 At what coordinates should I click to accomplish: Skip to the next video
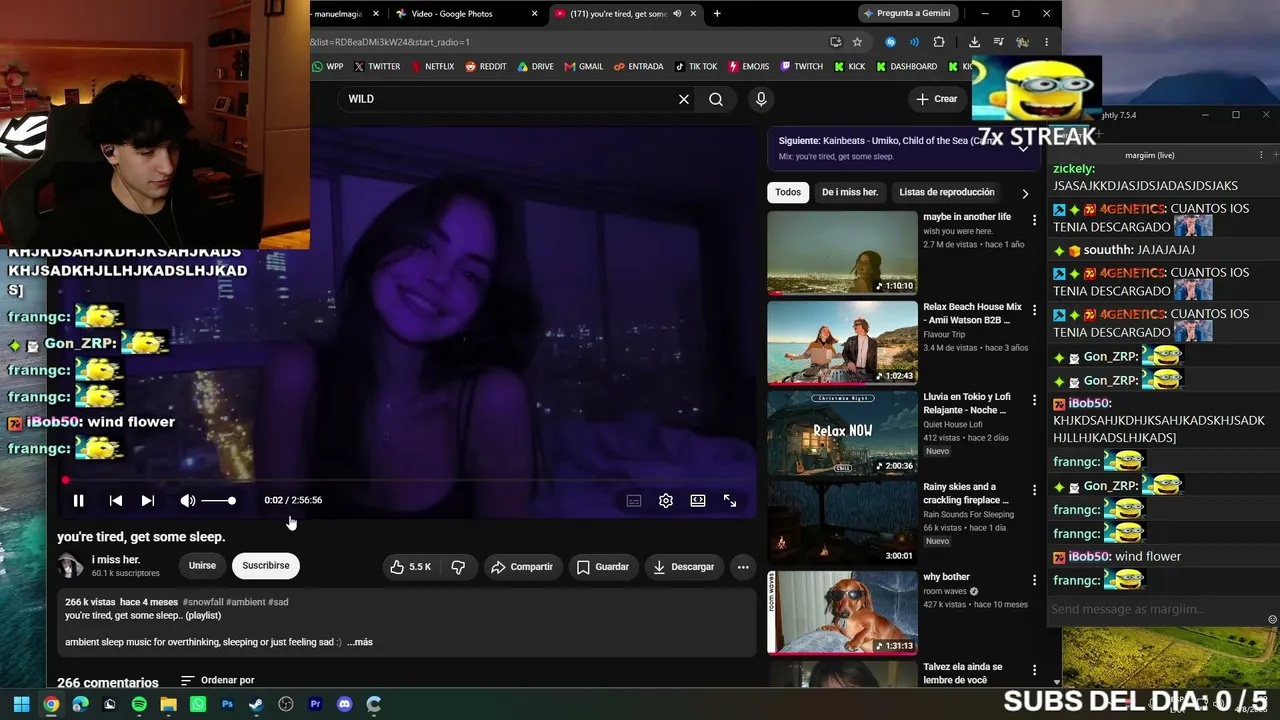(148, 501)
